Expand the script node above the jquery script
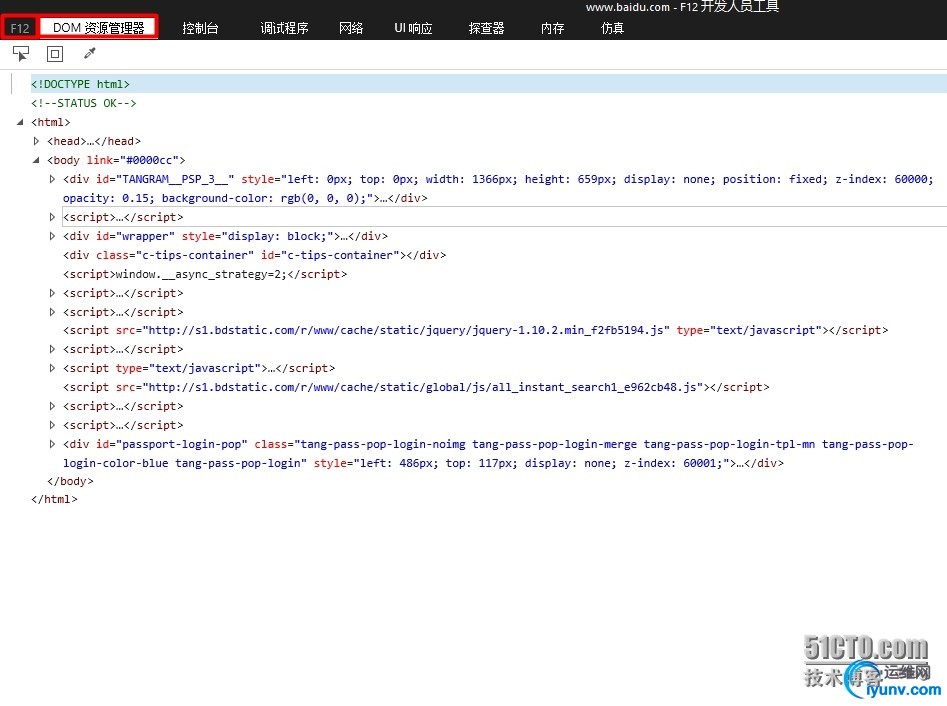Image resolution: width=947 pixels, height=706 pixels. coord(52,312)
